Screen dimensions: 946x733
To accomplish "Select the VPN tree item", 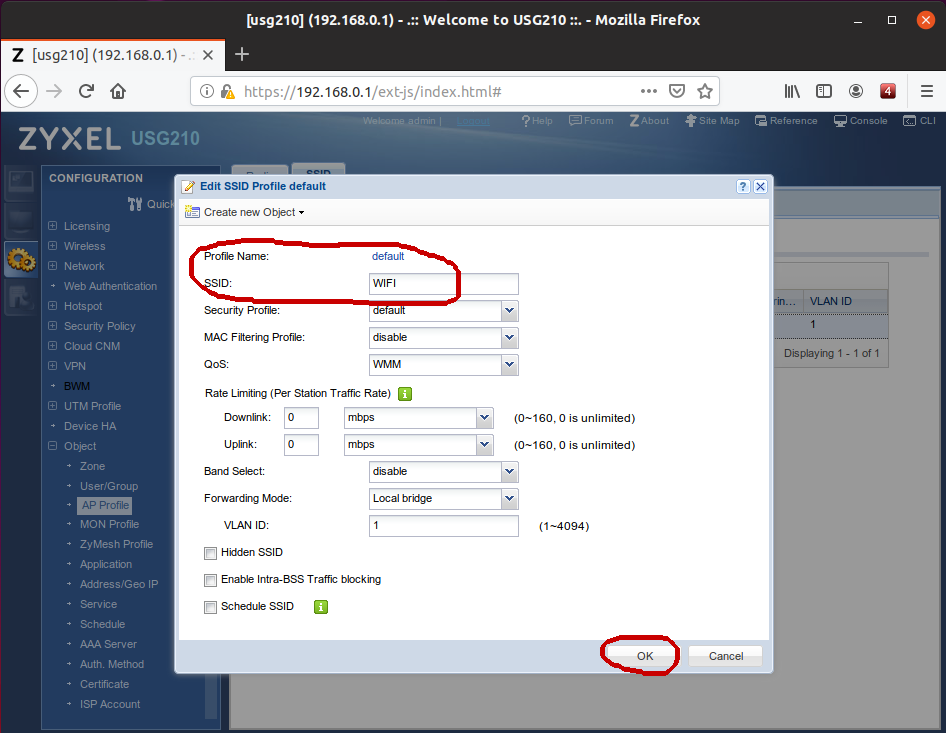I will tap(75, 366).
